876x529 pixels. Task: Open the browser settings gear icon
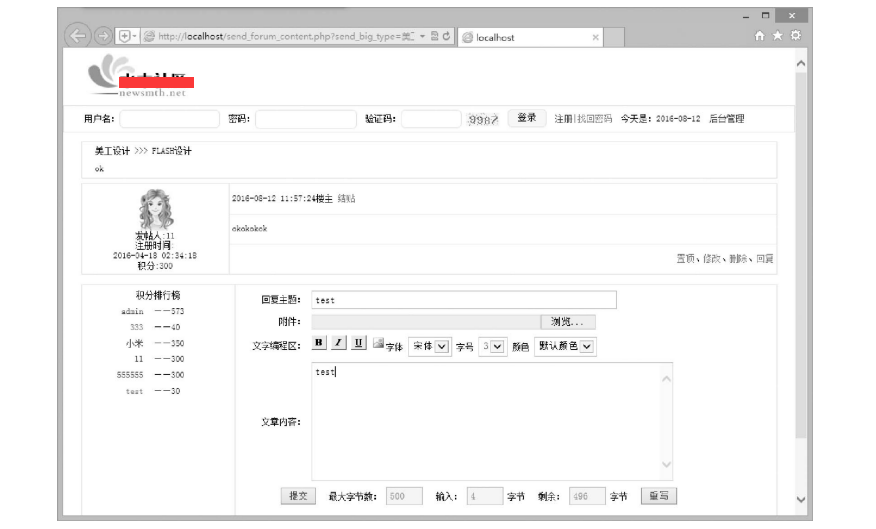[795, 36]
